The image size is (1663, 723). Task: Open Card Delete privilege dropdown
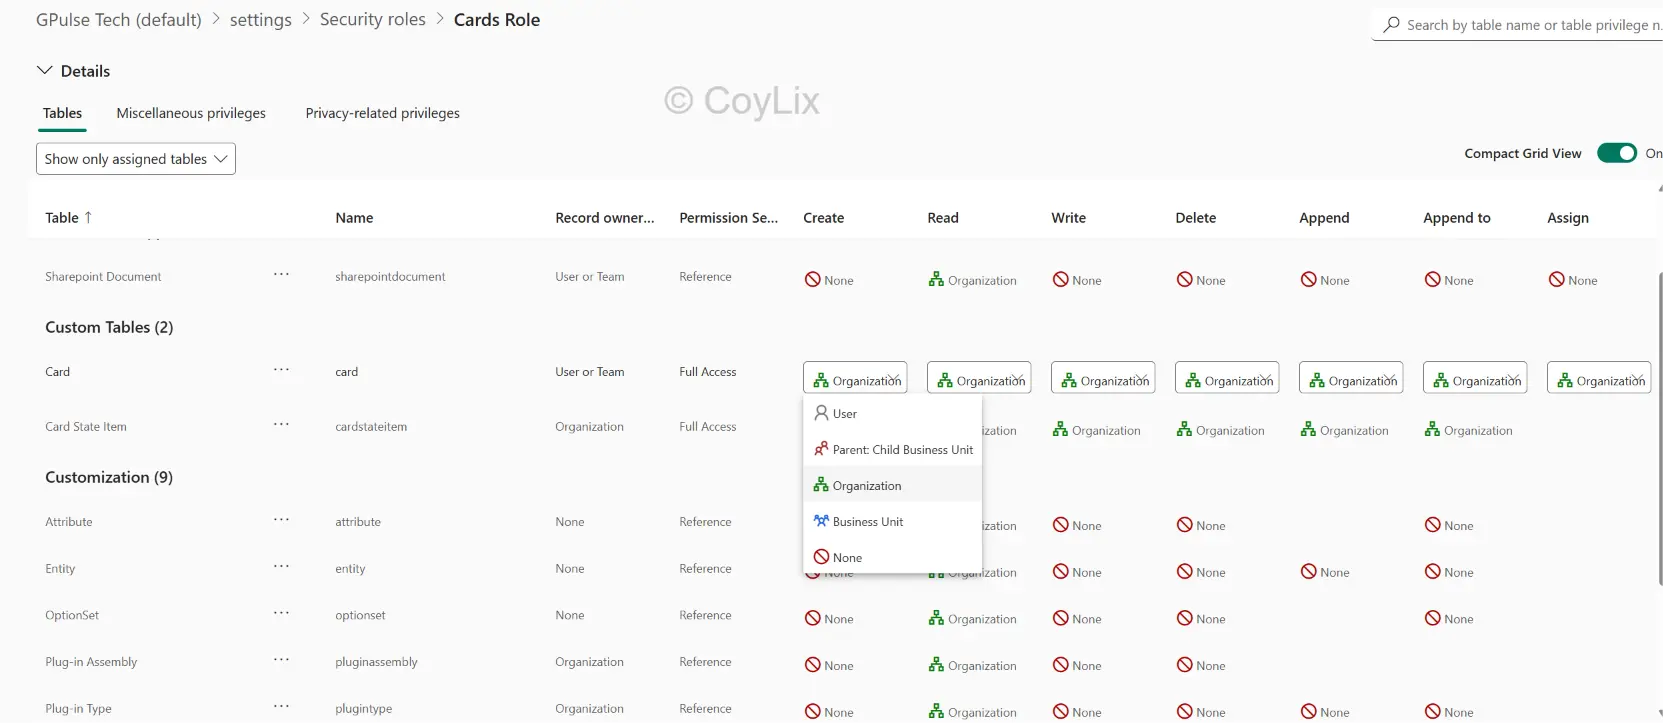(x=1227, y=377)
